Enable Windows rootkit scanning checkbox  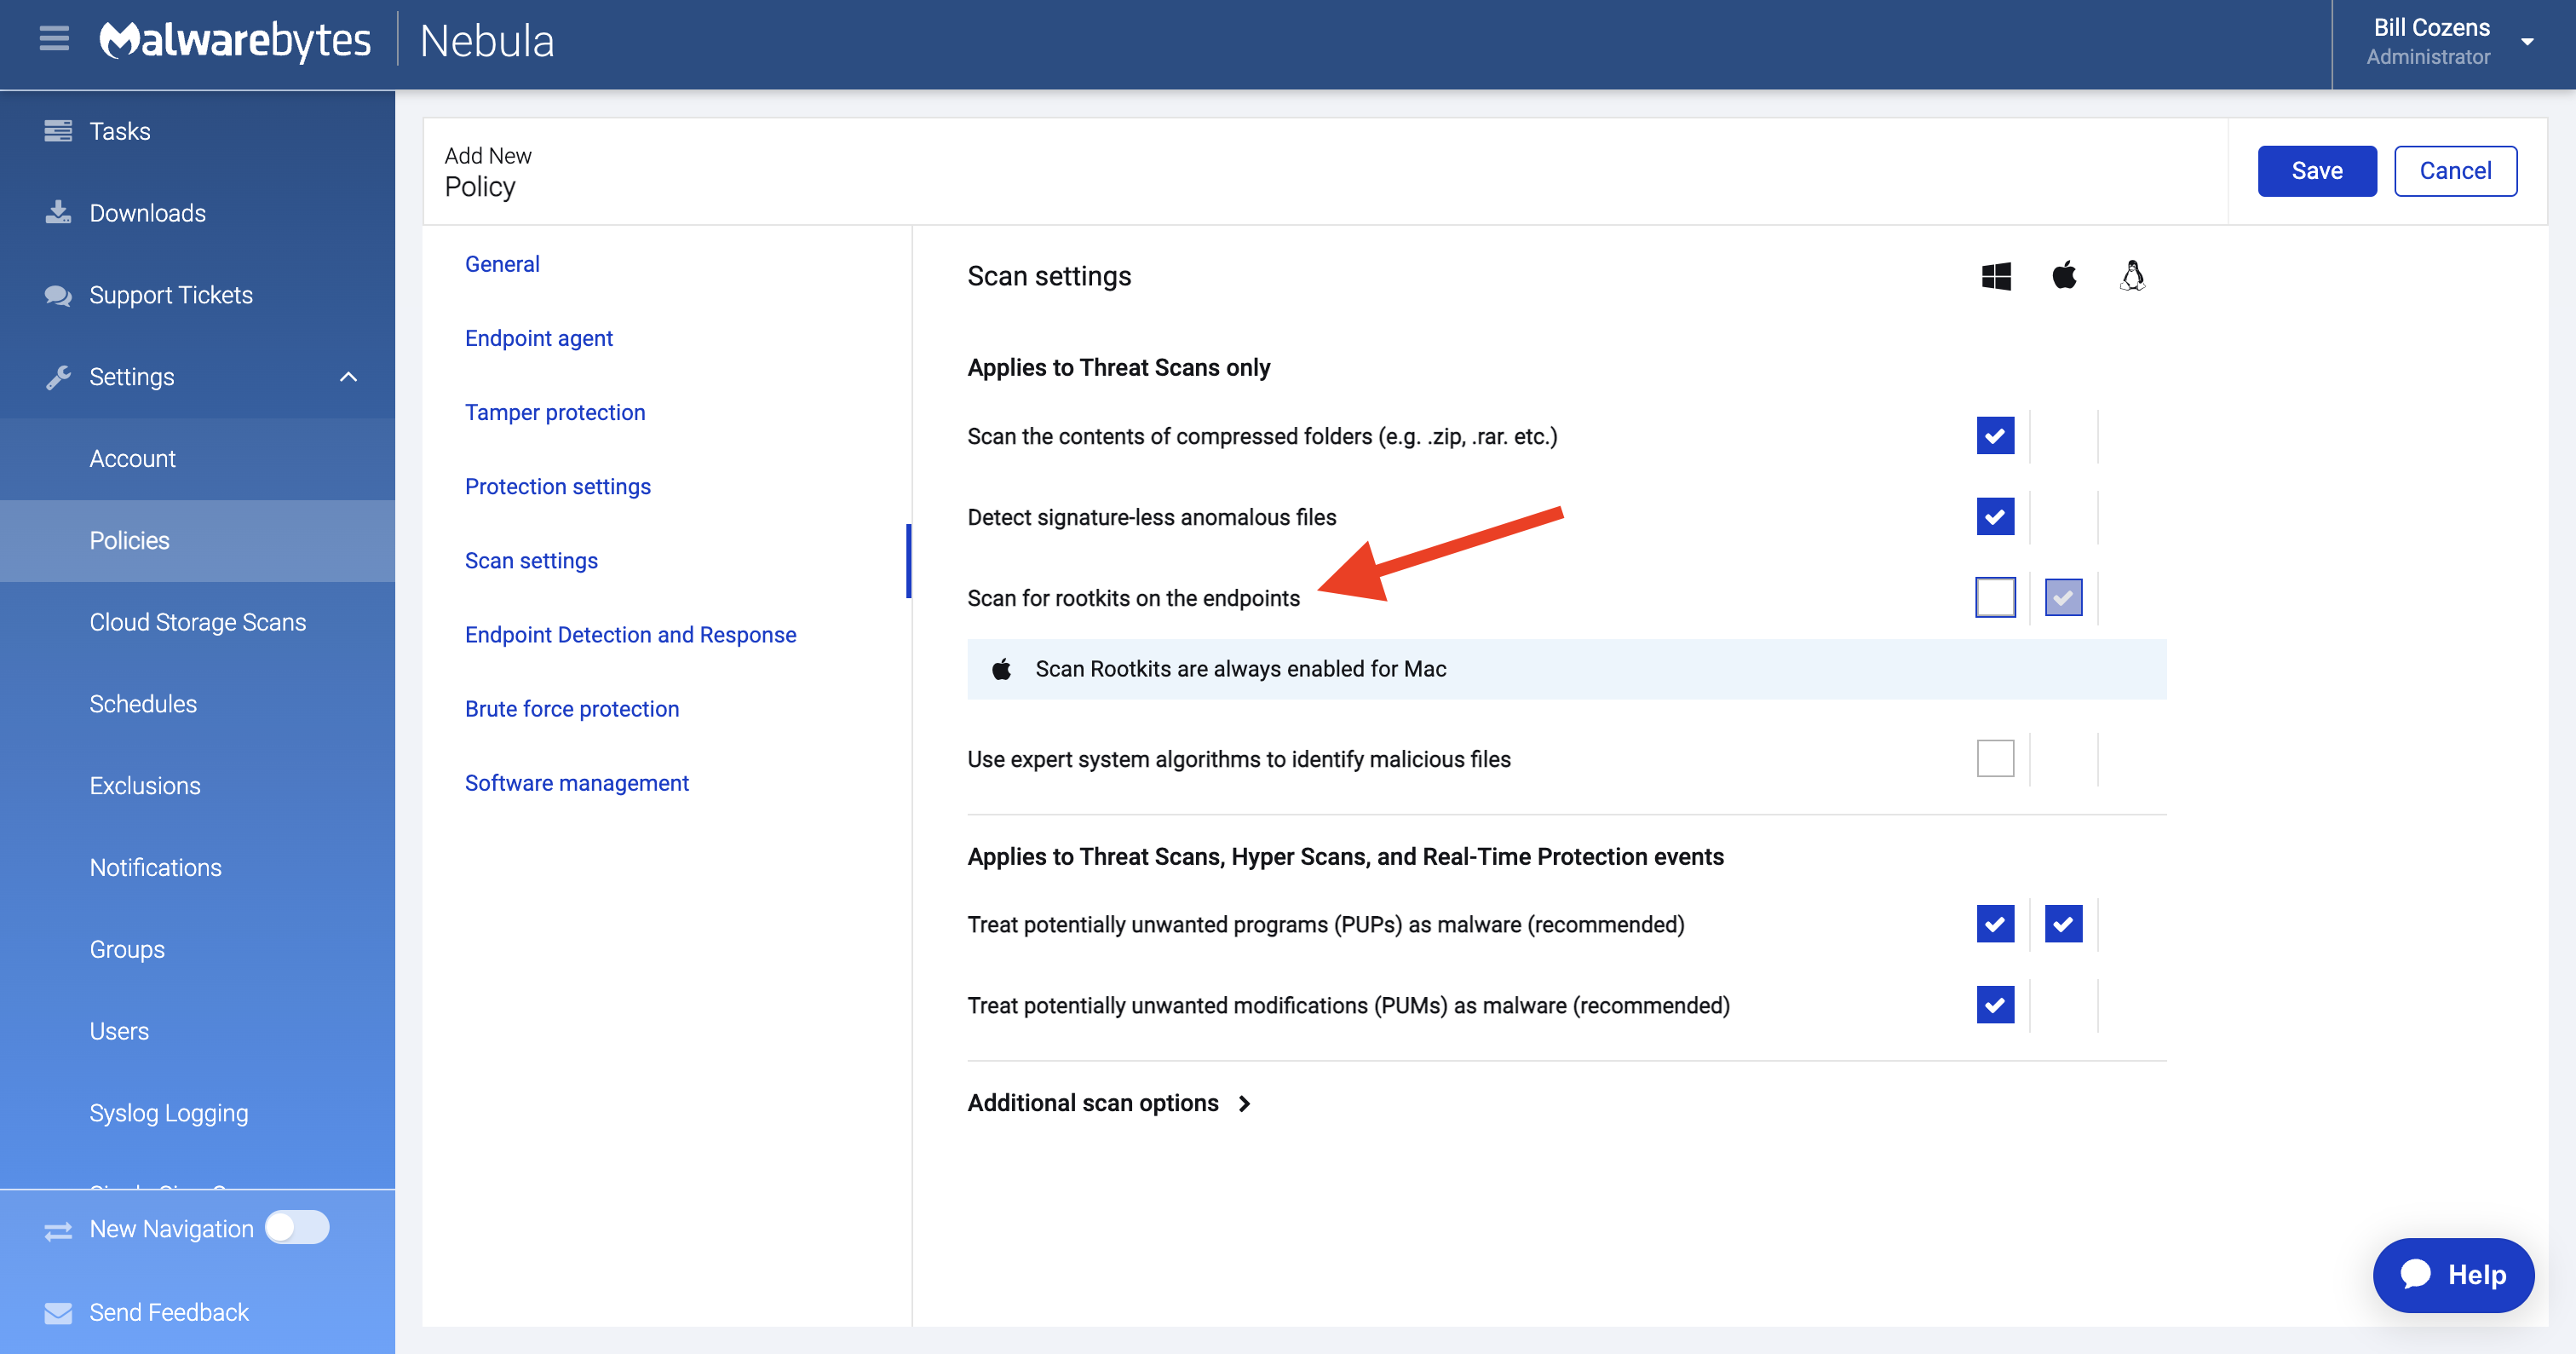[x=1995, y=597]
